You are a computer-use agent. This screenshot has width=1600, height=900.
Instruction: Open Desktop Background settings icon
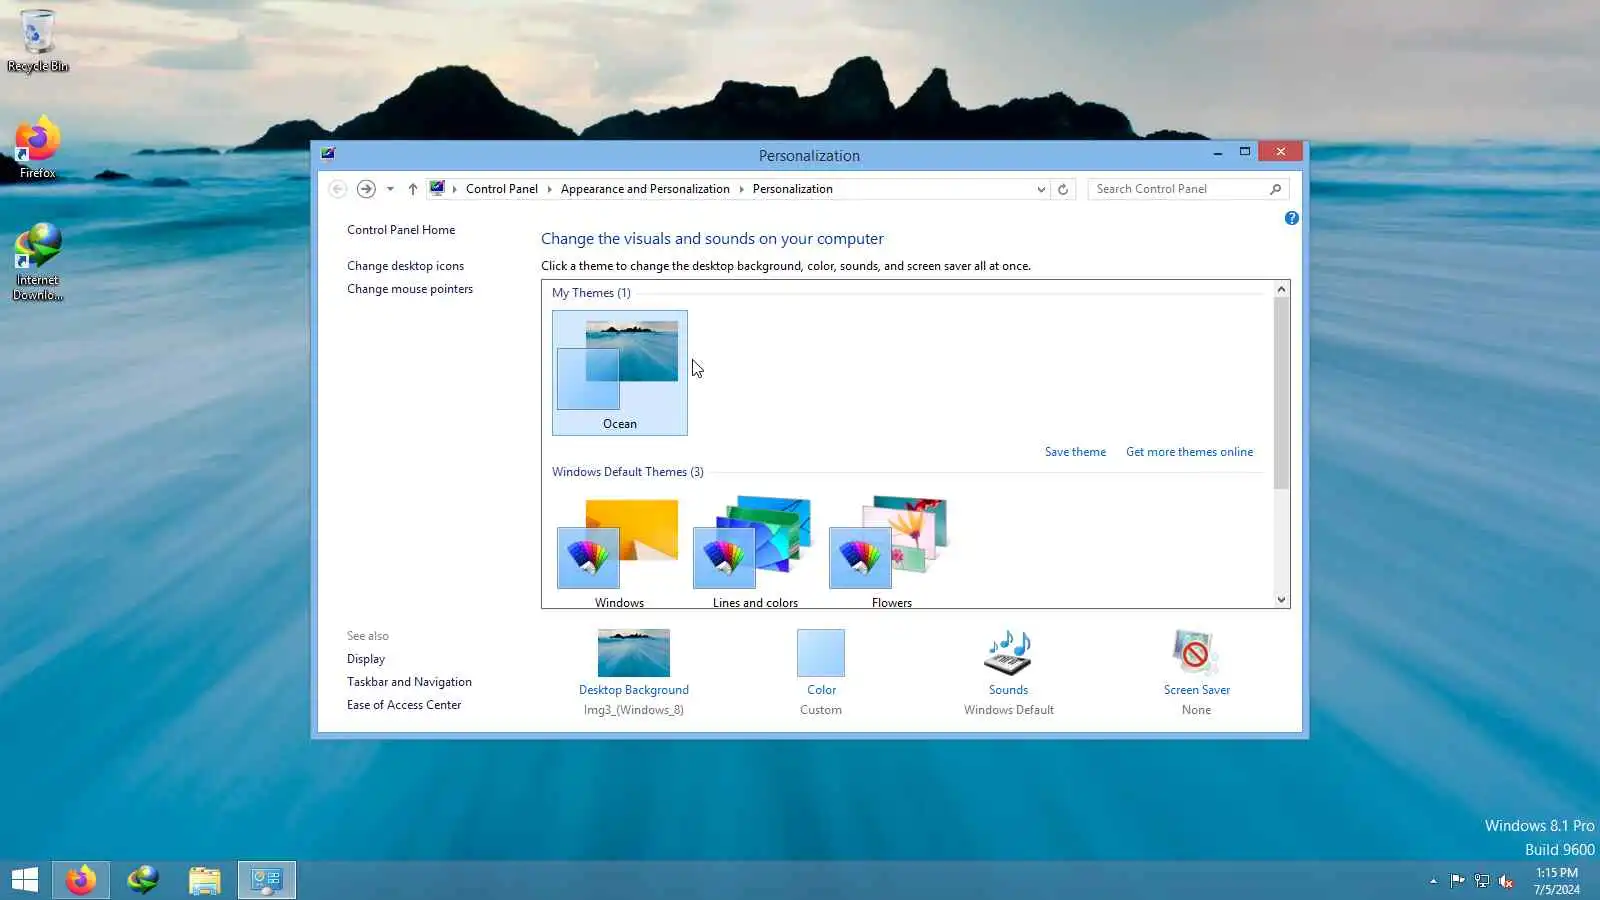click(x=634, y=653)
